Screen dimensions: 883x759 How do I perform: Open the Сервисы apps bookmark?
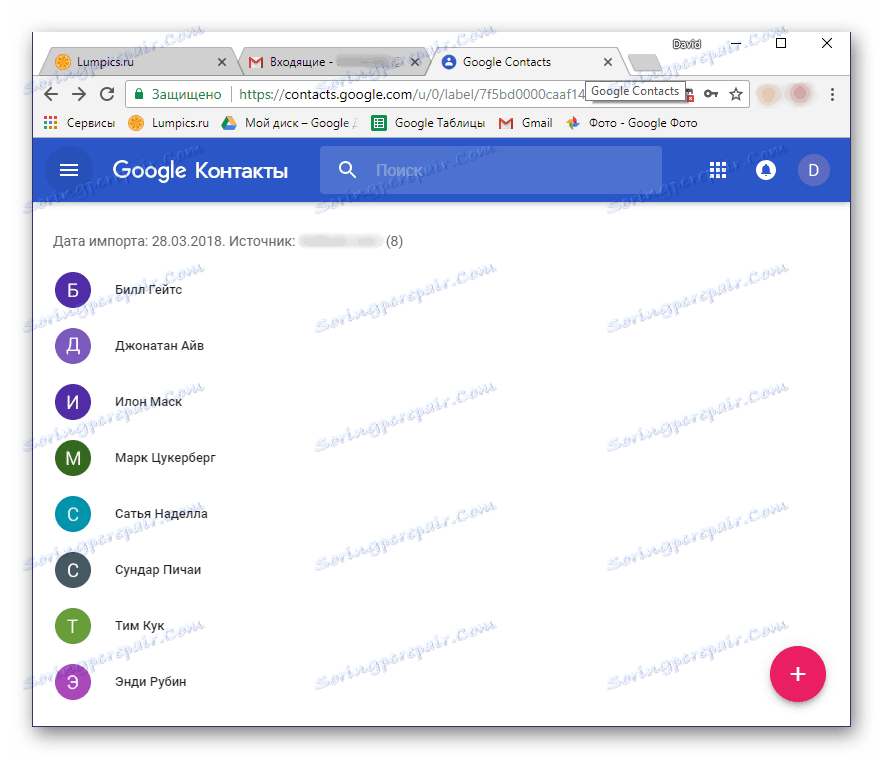(79, 123)
